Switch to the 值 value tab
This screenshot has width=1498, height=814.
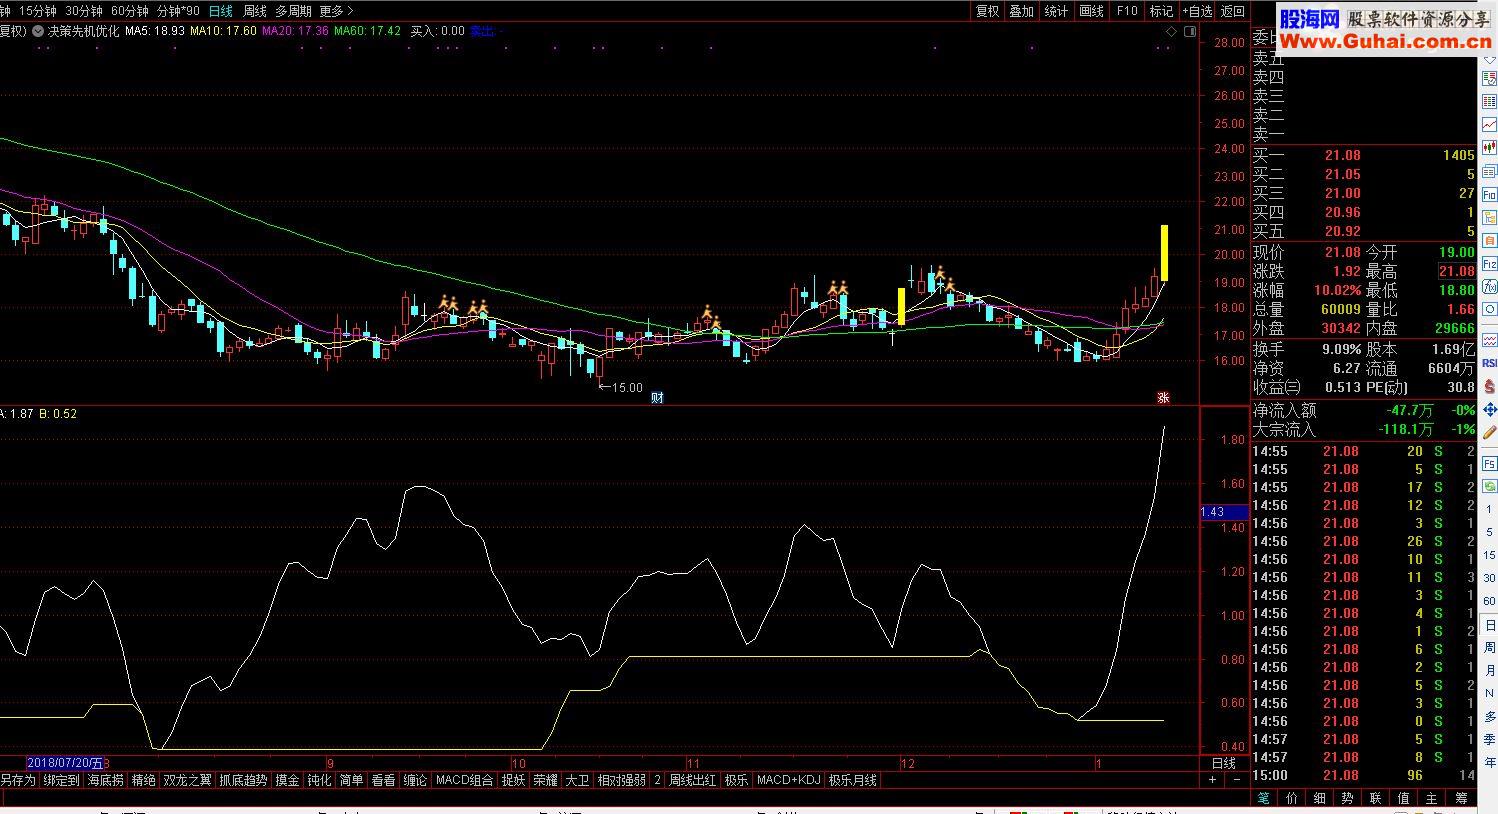[x=1404, y=798]
